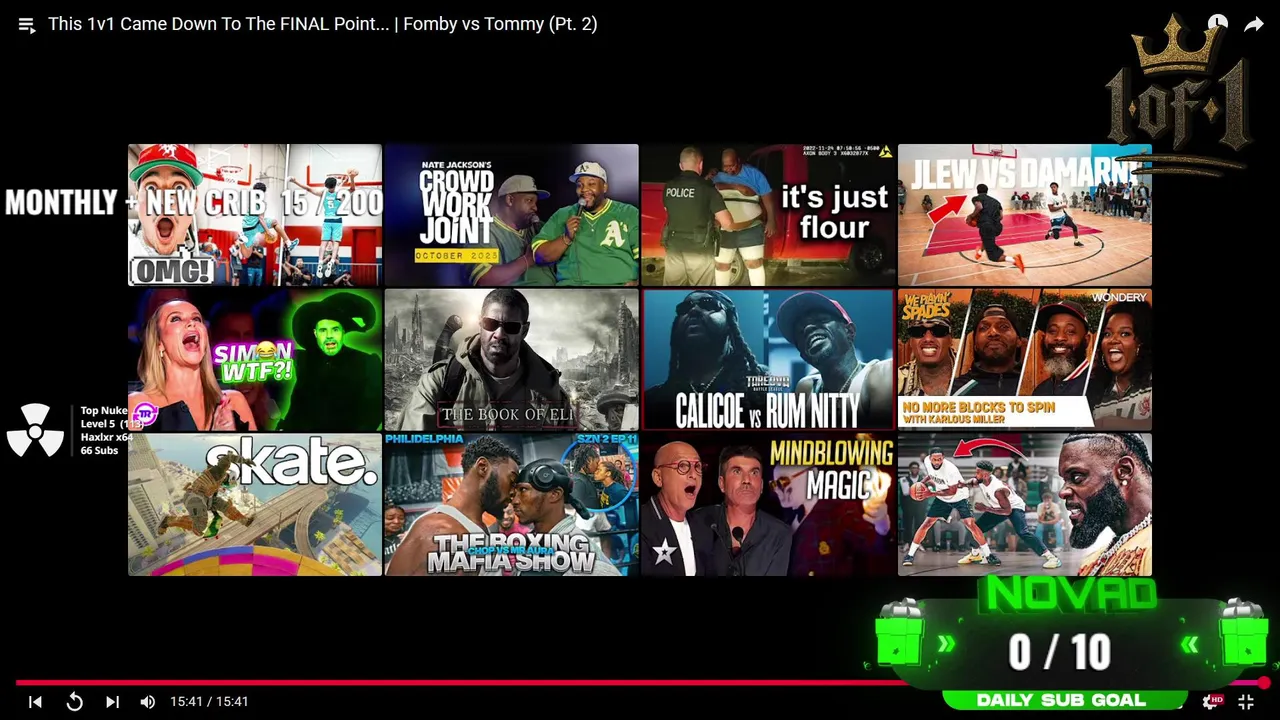Replay the video

pyautogui.click(x=74, y=702)
